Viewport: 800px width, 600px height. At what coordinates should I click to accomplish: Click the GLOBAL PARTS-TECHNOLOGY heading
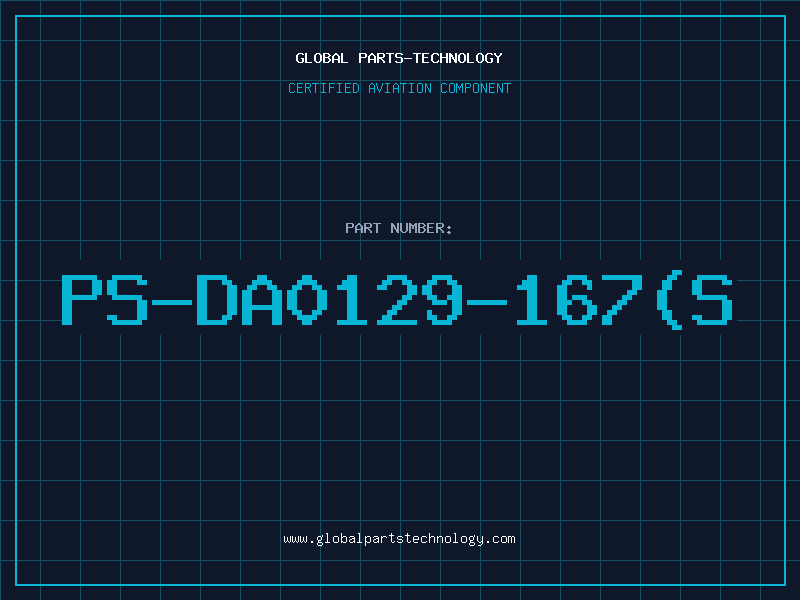[399, 58]
